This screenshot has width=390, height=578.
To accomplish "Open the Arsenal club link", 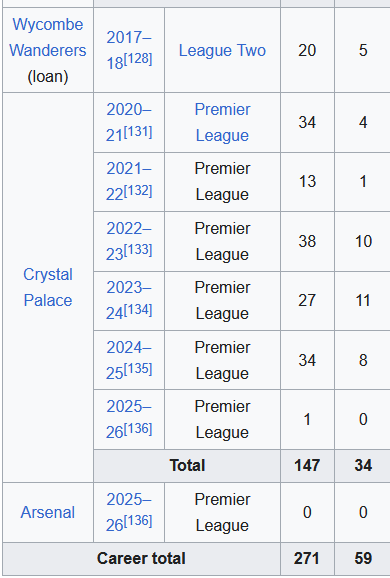I will [x=48, y=512].
